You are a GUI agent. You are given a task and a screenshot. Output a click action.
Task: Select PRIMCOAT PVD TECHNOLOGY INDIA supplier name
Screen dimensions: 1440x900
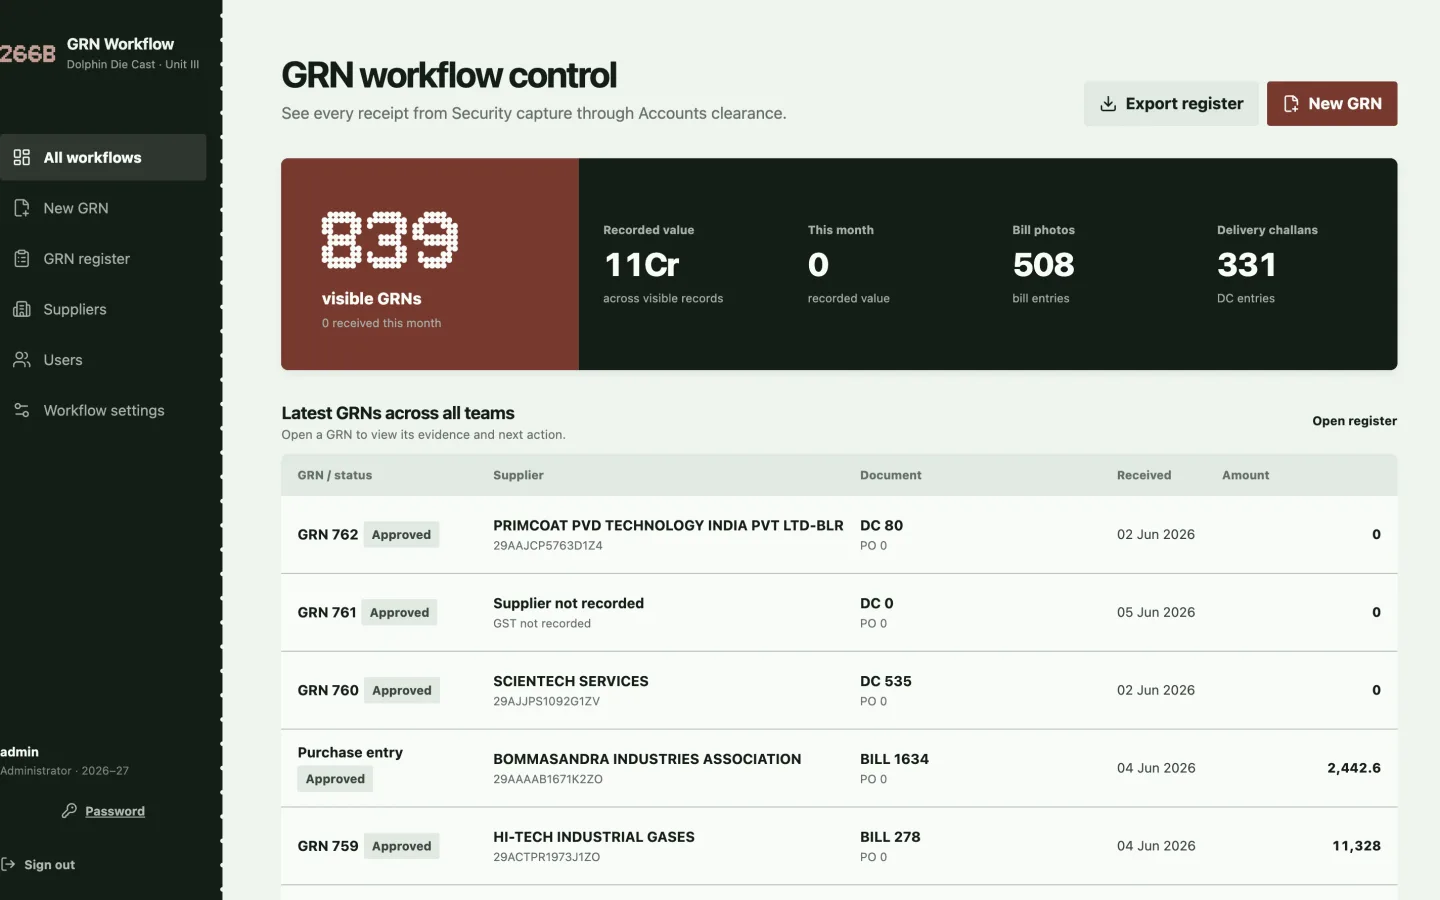click(x=668, y=525)
